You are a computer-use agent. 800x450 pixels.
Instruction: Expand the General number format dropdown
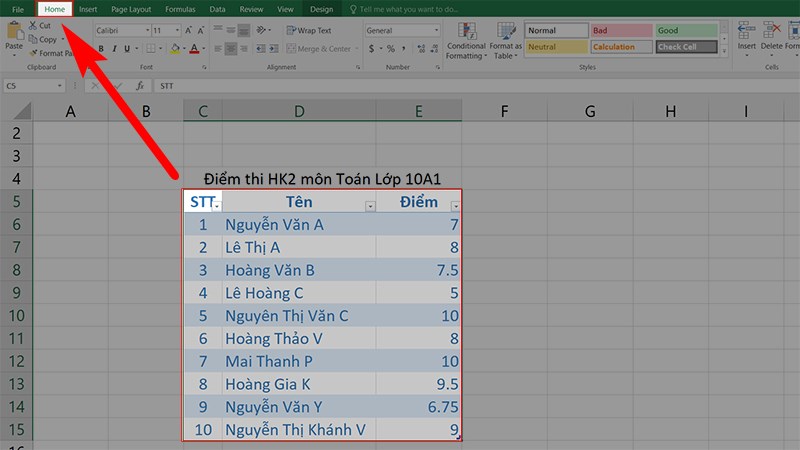pyautogui.click(x=435, y=31)
